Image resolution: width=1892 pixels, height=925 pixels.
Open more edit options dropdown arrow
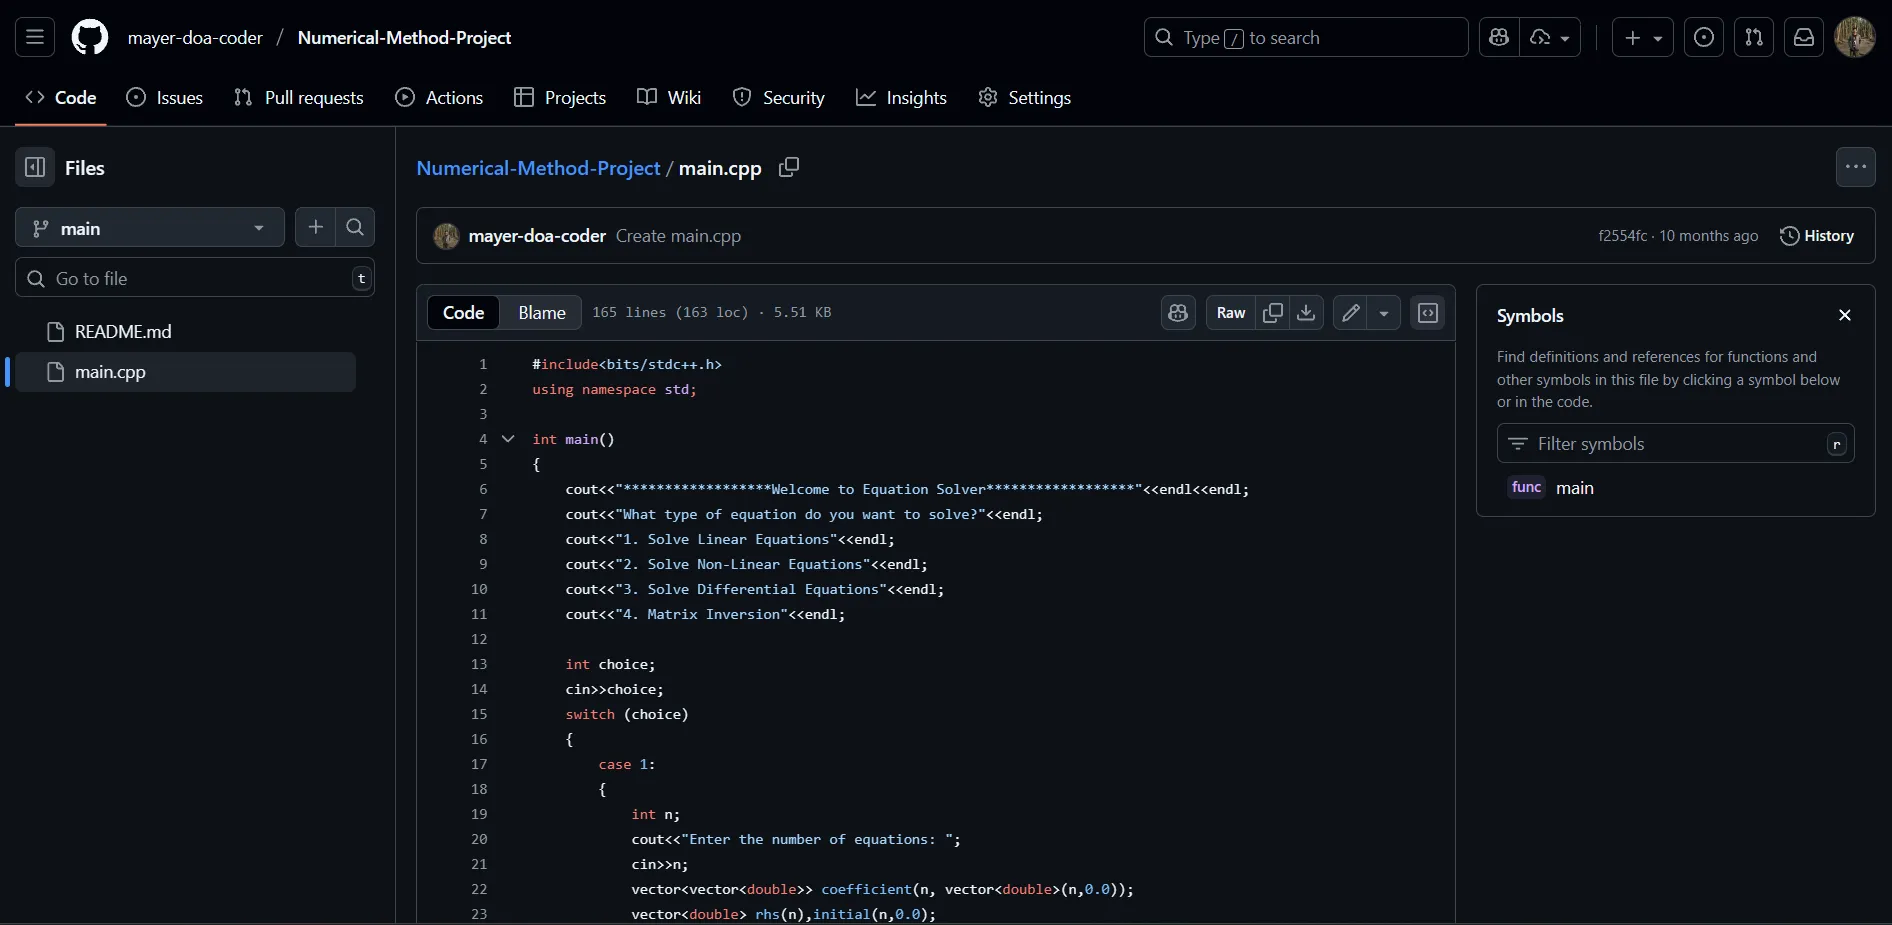pyautogui.click(x=1384, y=313)
